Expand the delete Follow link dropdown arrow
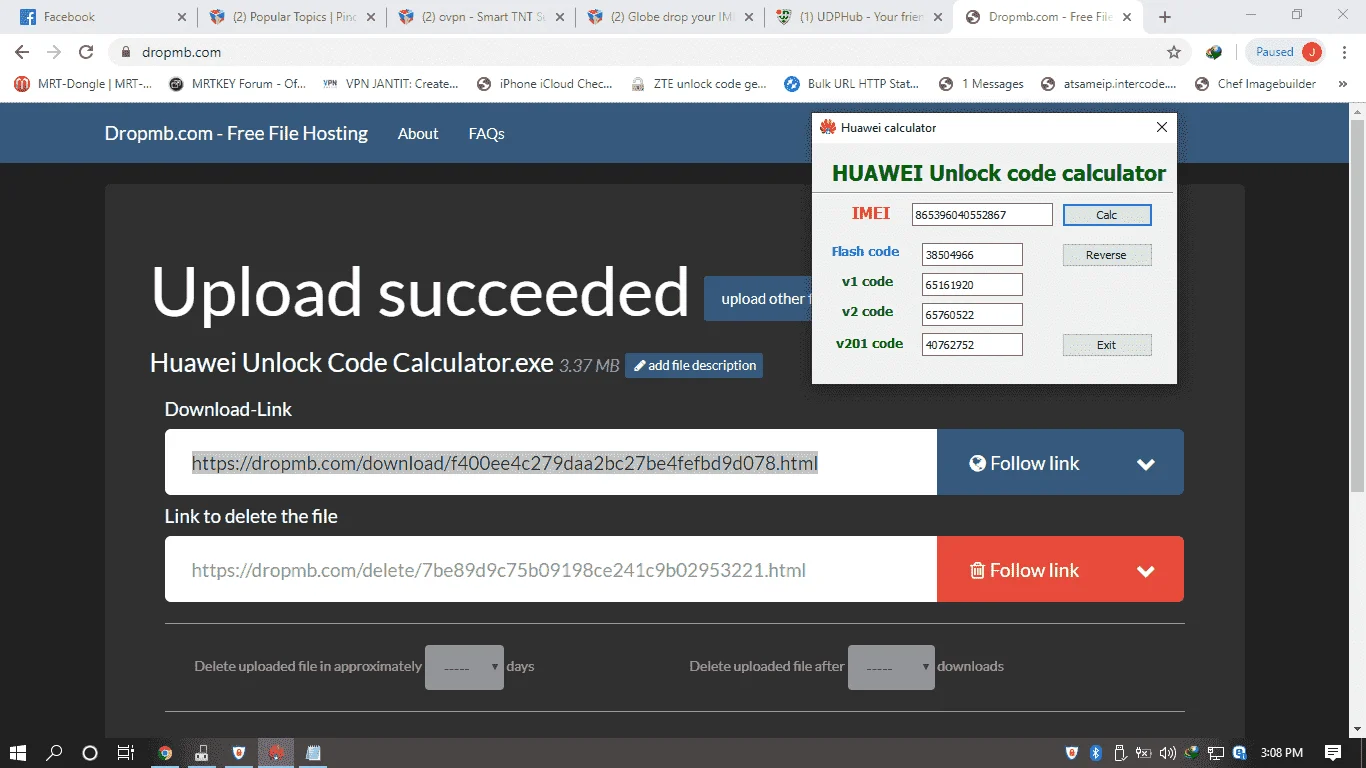 tap(1146, 570)
